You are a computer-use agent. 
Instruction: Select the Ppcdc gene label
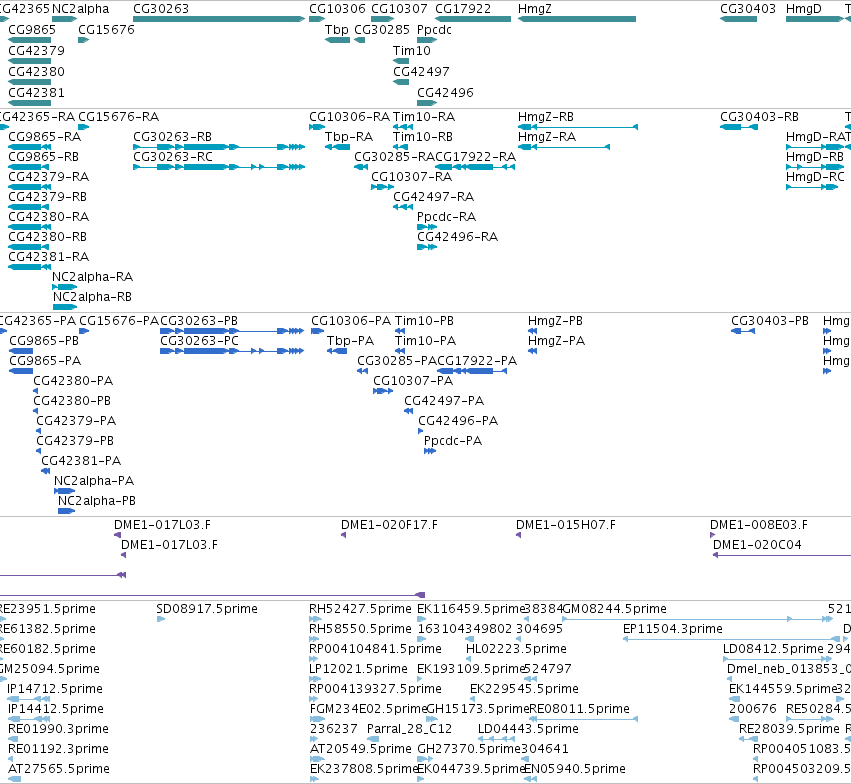click(x=434, y=29)
